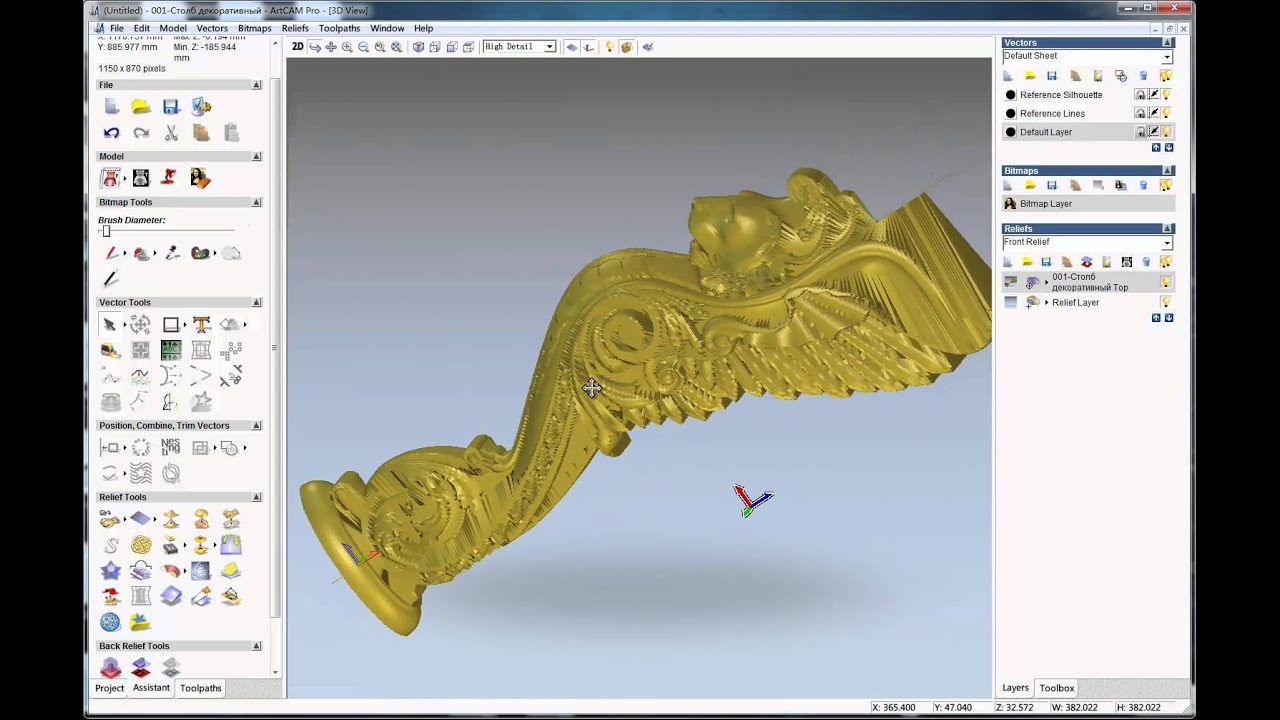Select the Create Vector Text tool
Image resolution: width=1280 pixels, height=720 pixels.
[201, 324]
